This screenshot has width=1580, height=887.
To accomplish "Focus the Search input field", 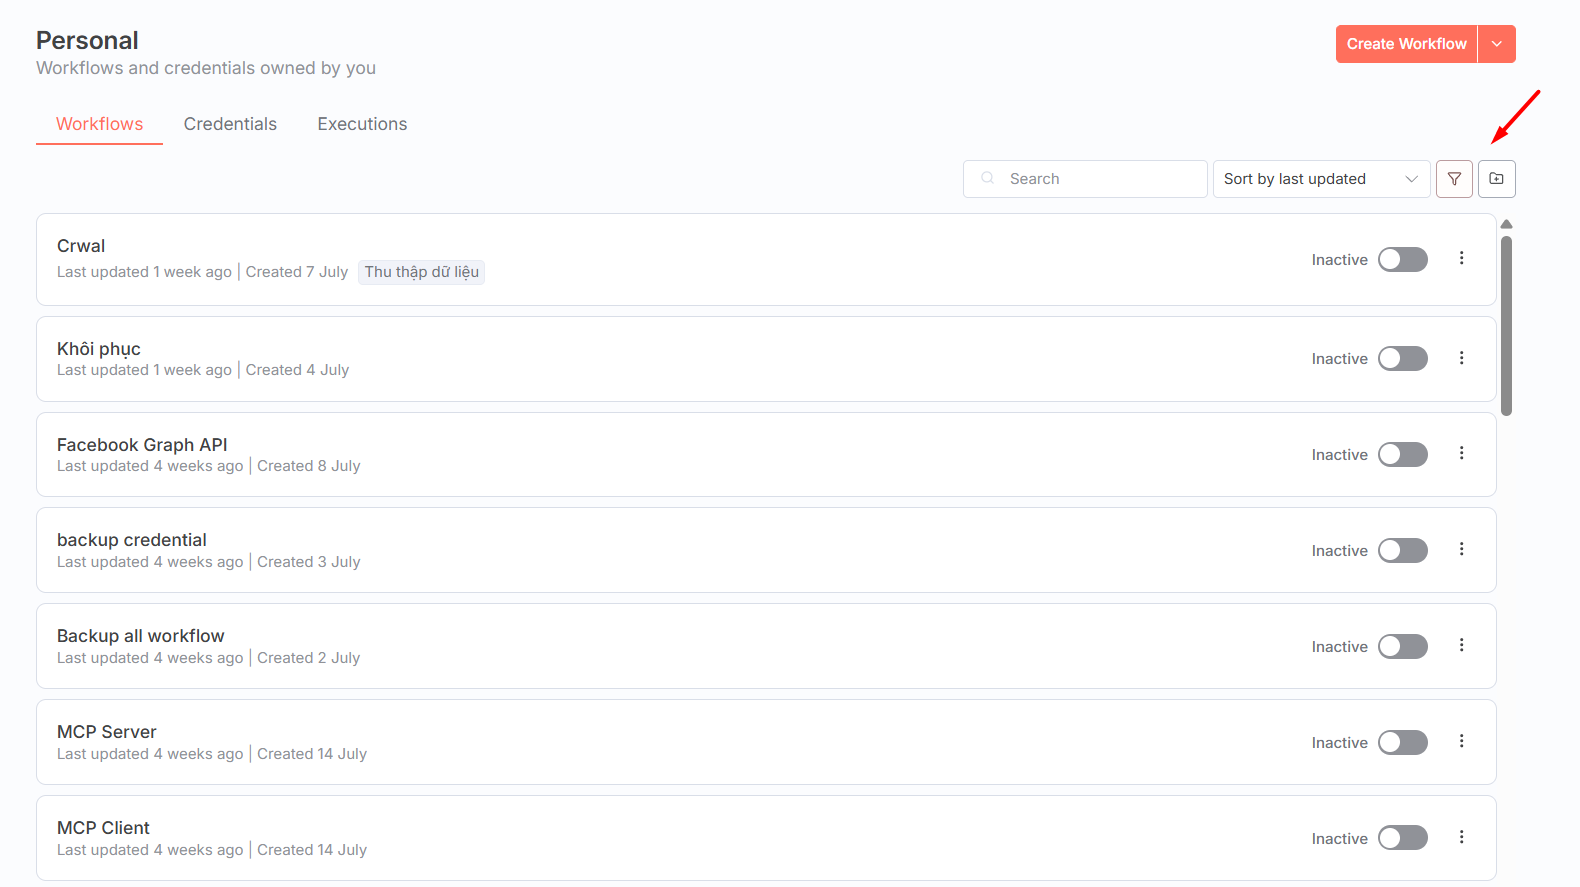I will (1085, 179).
